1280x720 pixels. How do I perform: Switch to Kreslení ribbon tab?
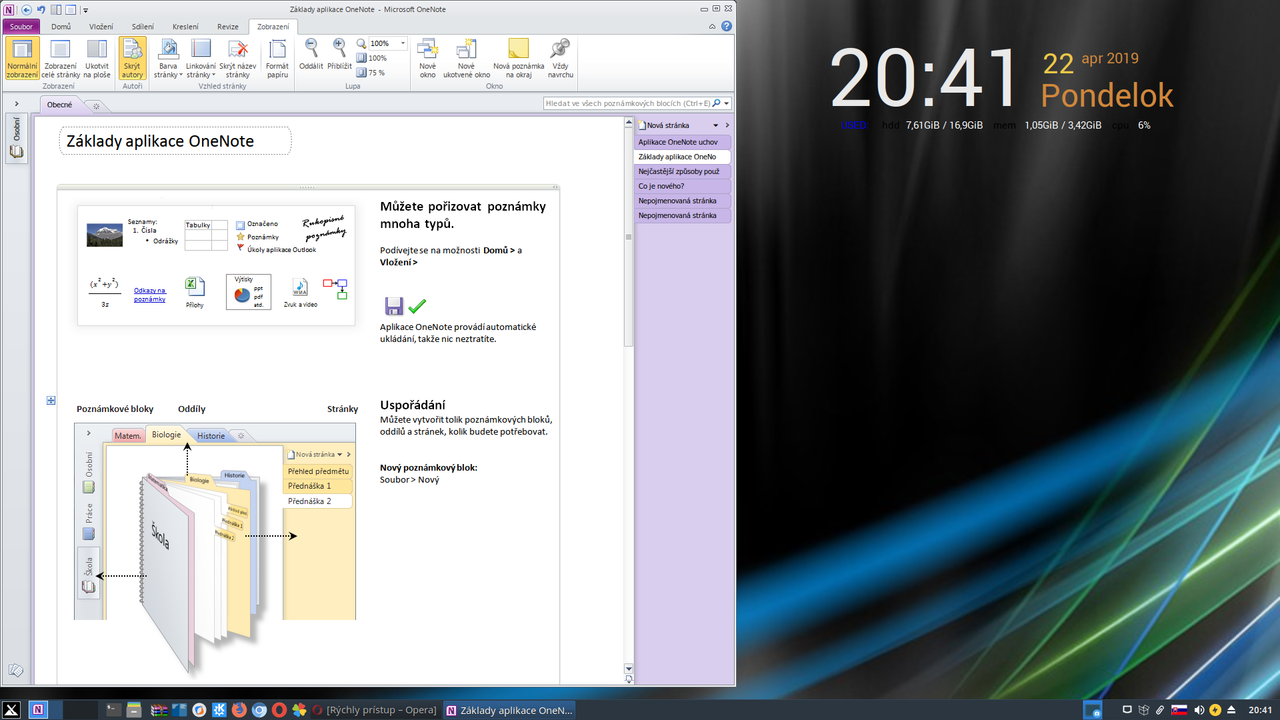click(186, 27)
